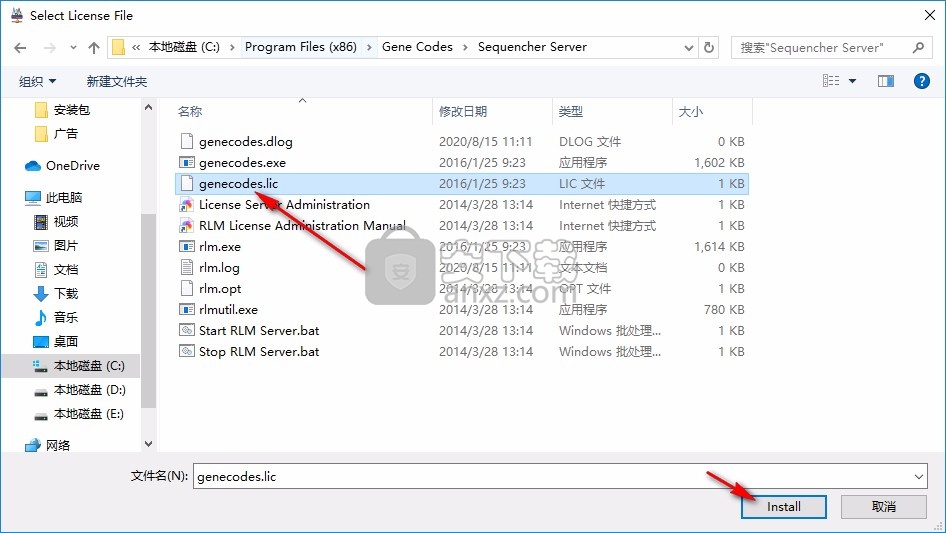Select the rlm.exe application icon
This screenshot has height=533, width=946.
[x=187, y=246]
